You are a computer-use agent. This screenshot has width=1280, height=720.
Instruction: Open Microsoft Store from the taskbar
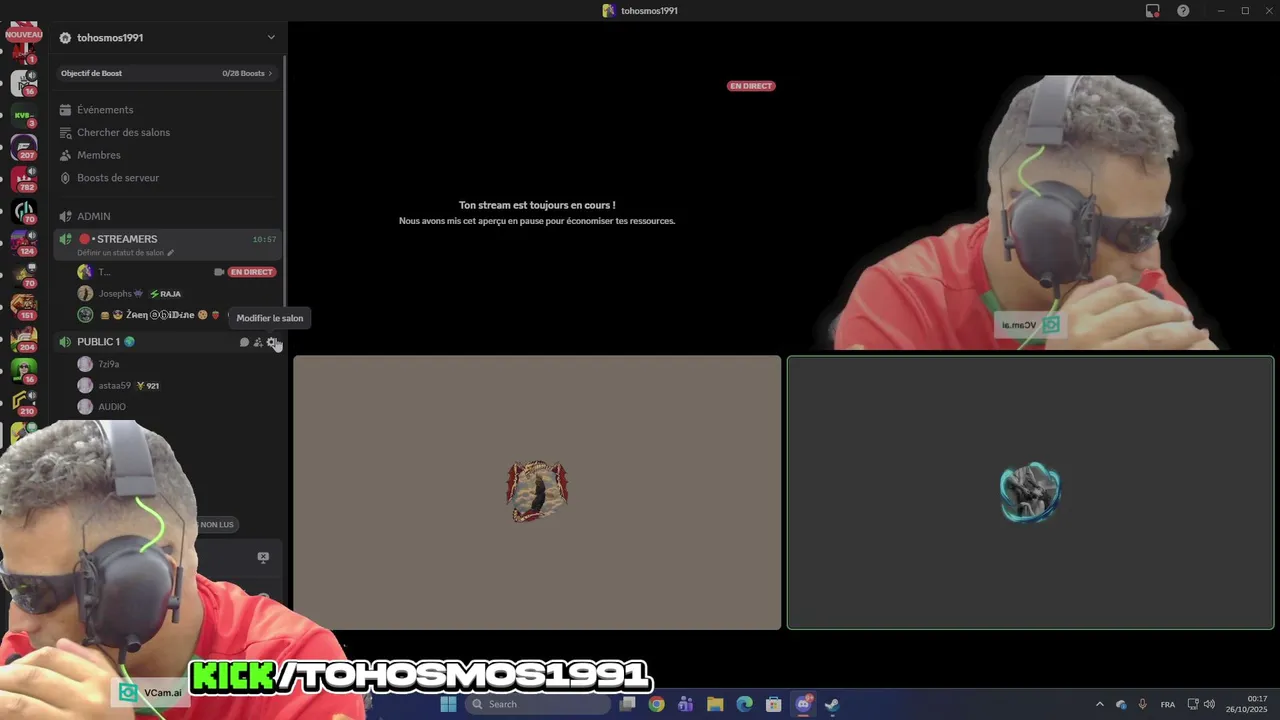pos(773,704)
